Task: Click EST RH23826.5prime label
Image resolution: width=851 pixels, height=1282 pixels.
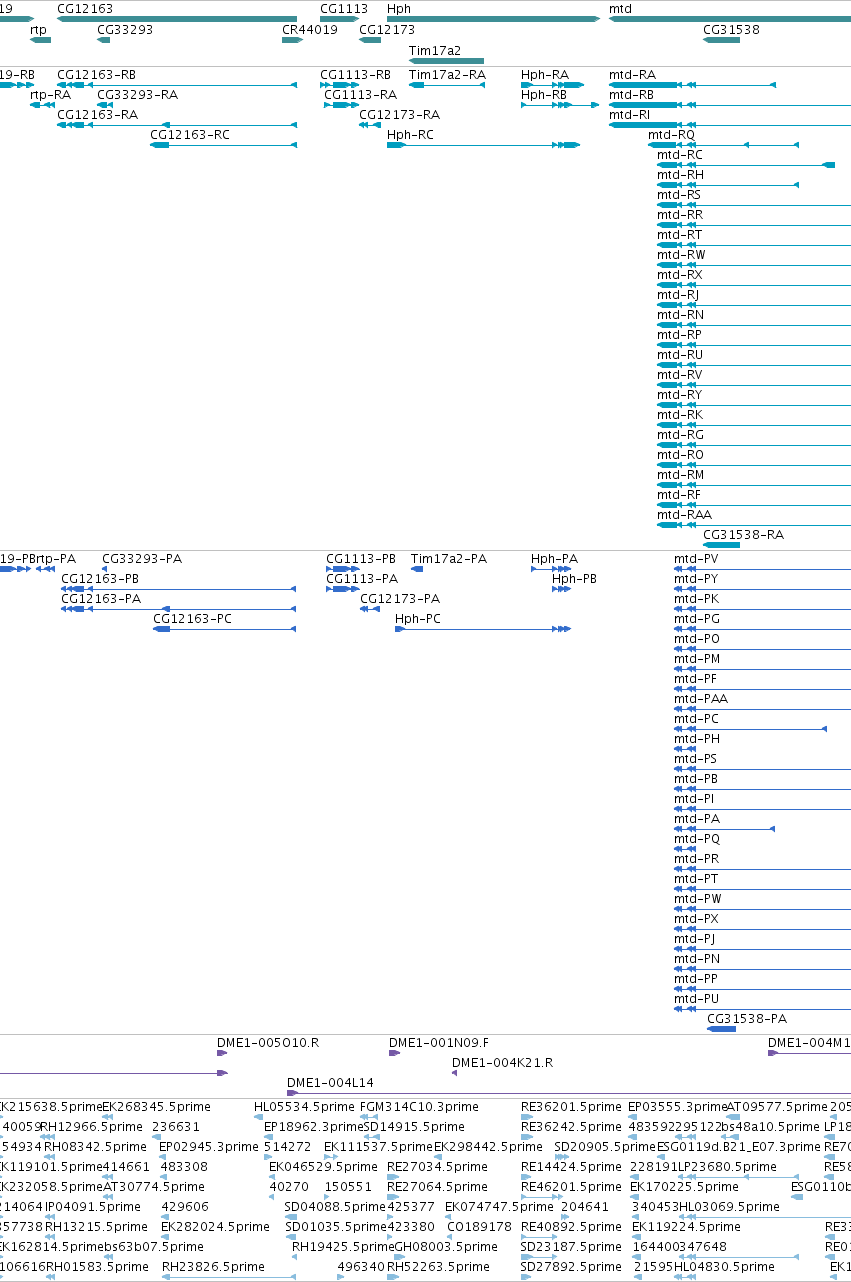Action: (213, 1266)
